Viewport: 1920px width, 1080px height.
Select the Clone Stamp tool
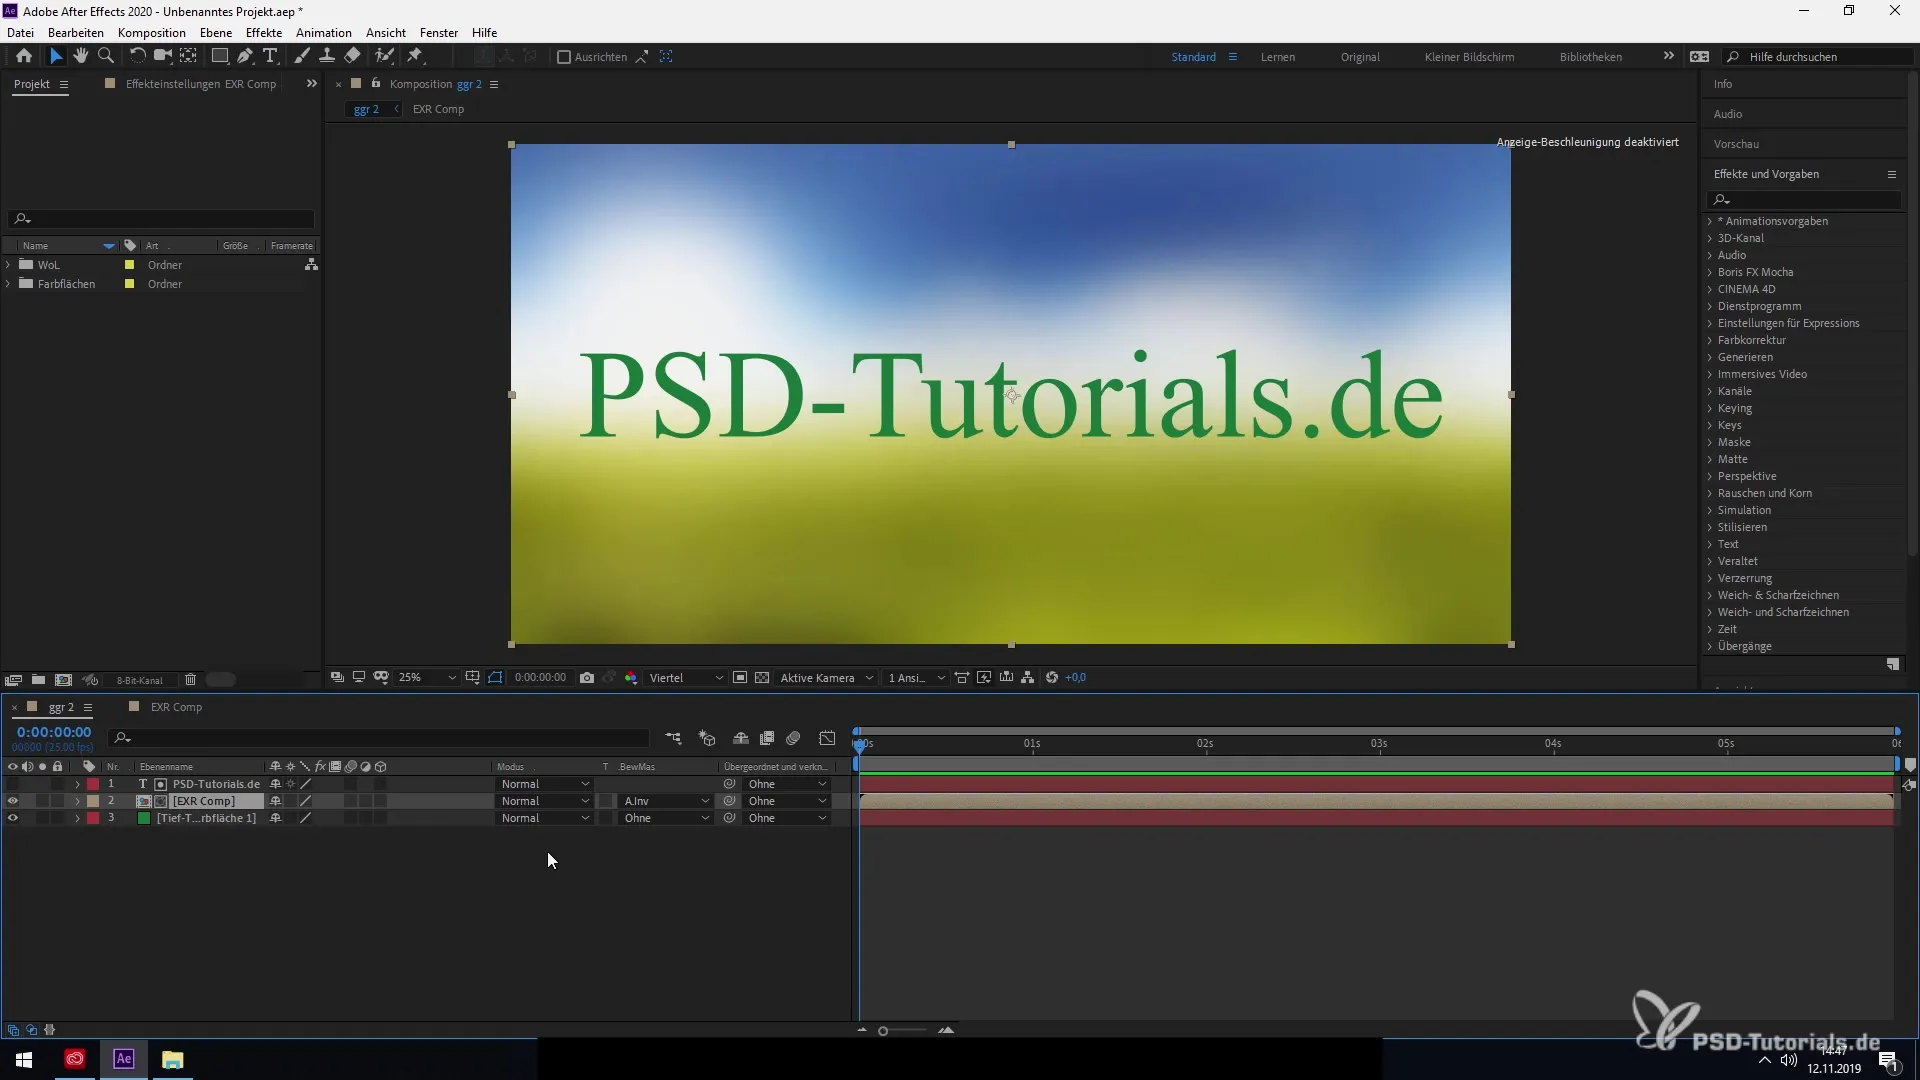coord(326,56)
